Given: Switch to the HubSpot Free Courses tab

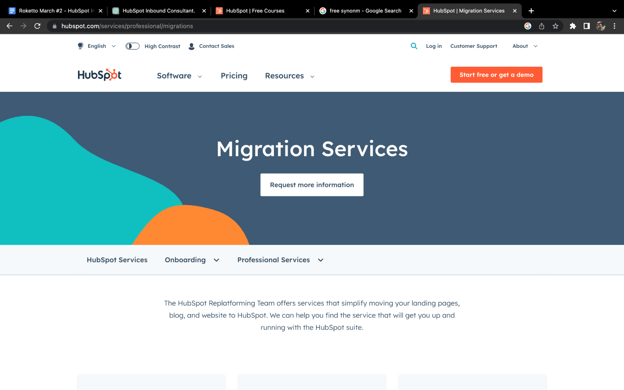Looking at the screenshot, I should pos(262,11).
